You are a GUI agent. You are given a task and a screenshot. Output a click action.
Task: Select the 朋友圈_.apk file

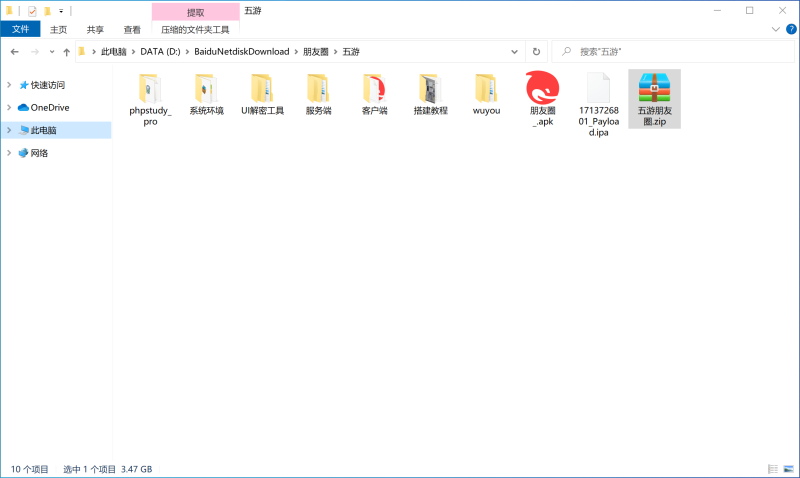[x=542, y=90]
